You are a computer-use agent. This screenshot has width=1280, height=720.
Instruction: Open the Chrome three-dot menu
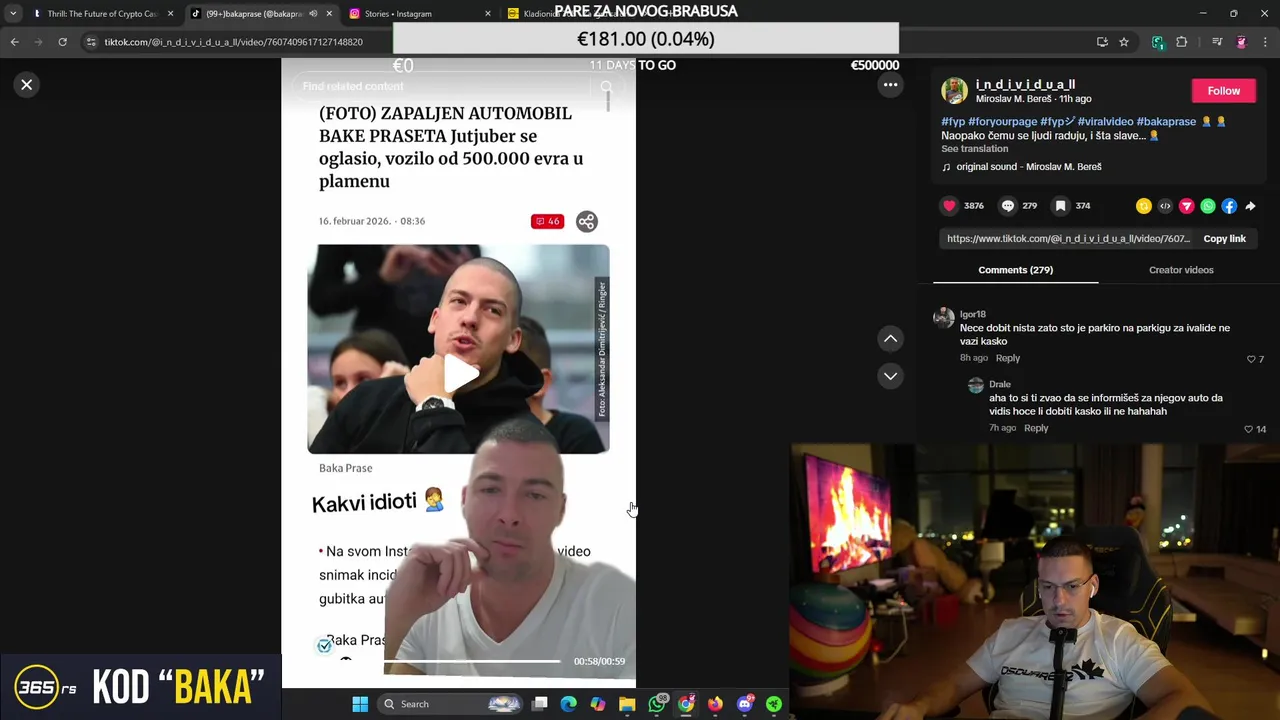1265,42
